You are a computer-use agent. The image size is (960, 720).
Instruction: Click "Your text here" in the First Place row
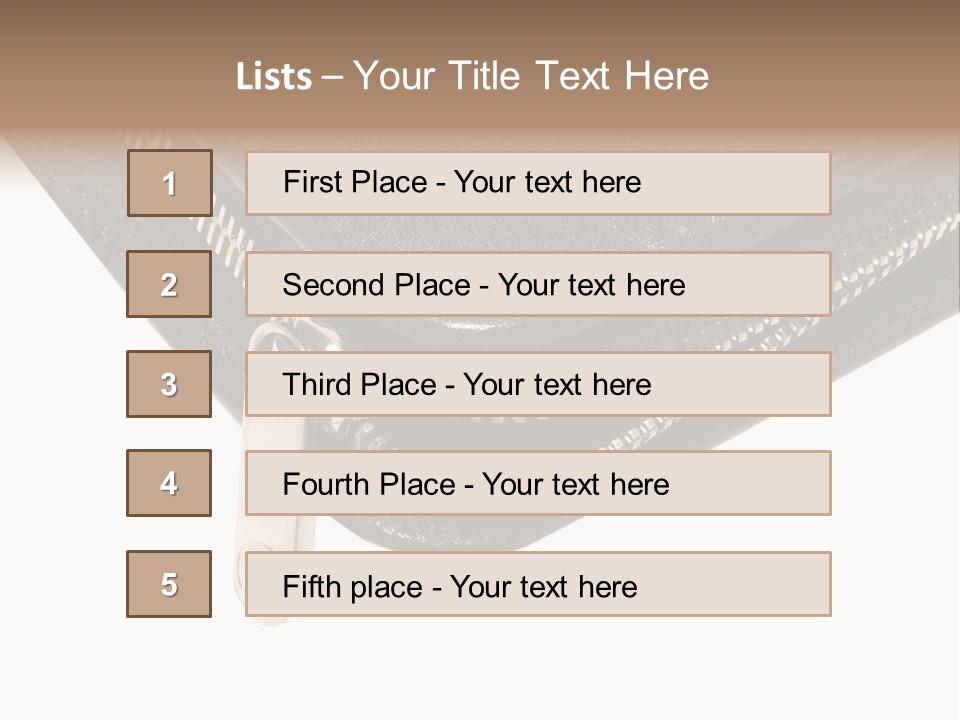point(547,182)
